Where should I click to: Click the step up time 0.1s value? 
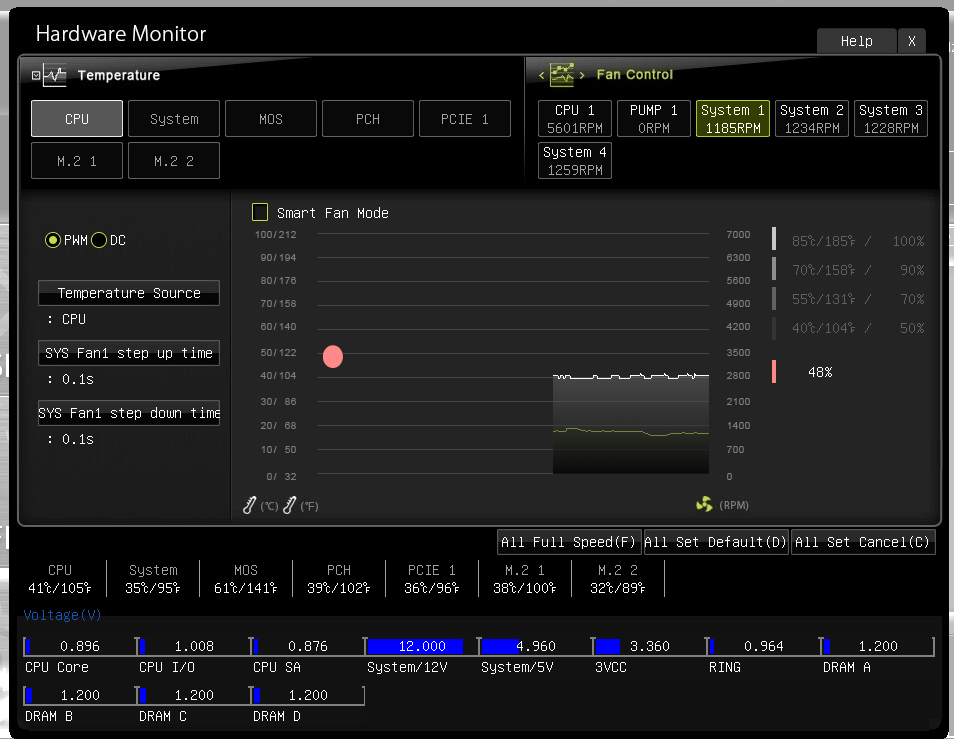[x=77, y=380]
